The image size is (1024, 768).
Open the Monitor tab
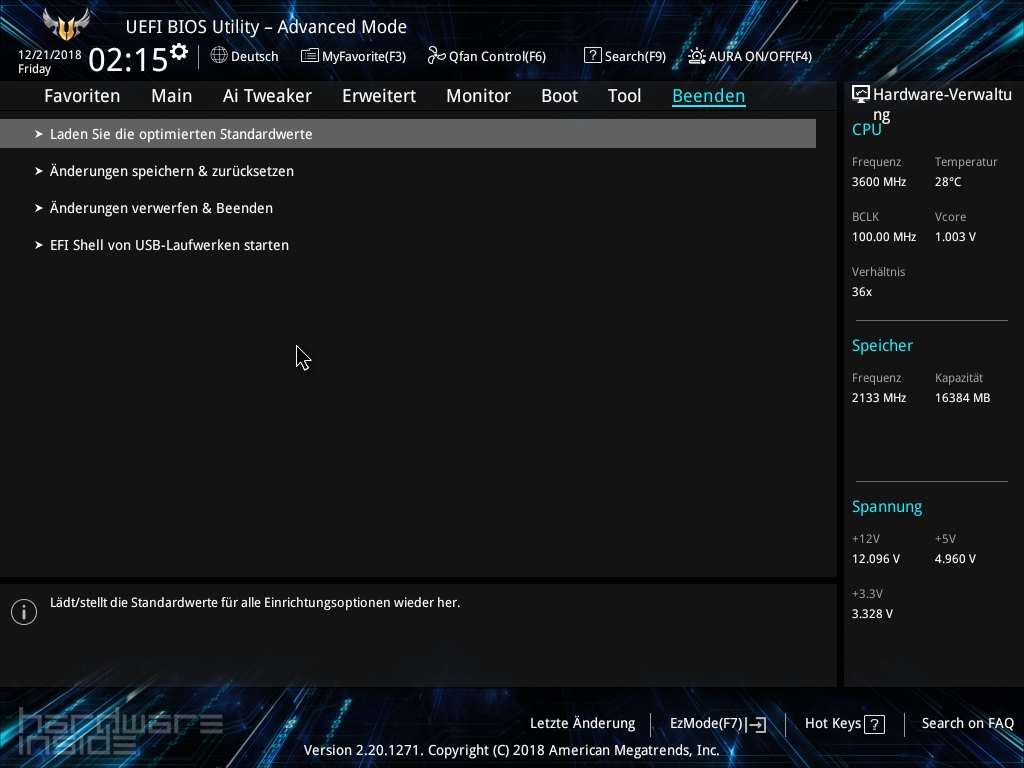479,96
